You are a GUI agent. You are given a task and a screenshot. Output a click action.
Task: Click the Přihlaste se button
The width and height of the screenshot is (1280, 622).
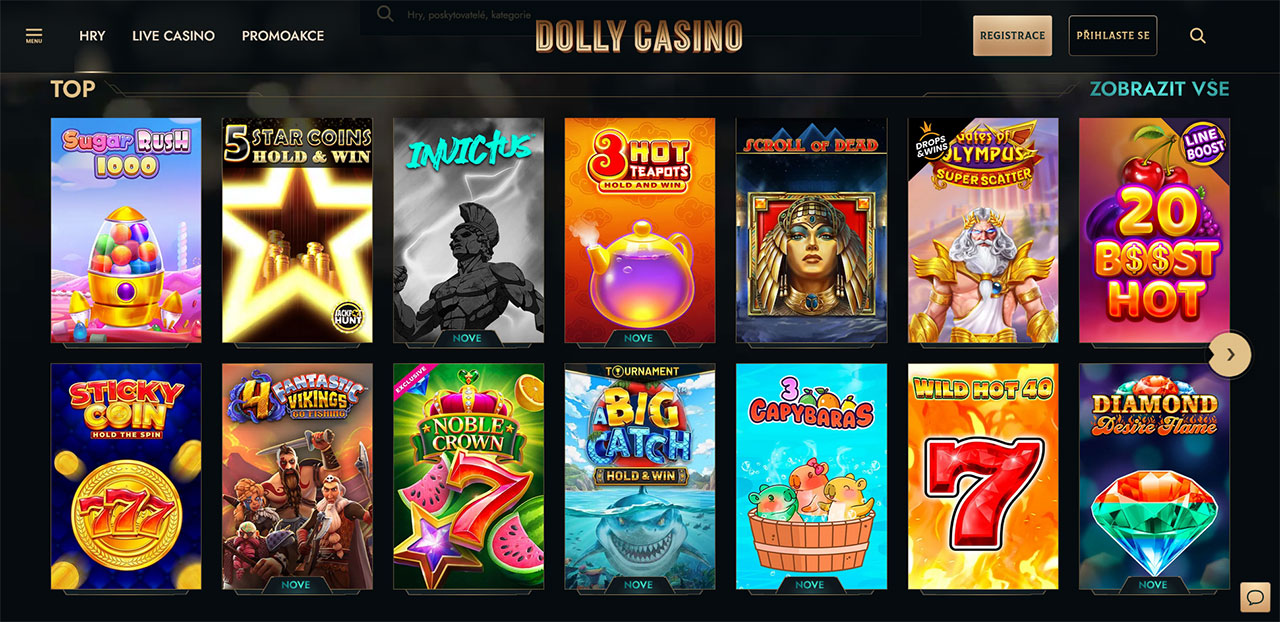(1113, 35)
